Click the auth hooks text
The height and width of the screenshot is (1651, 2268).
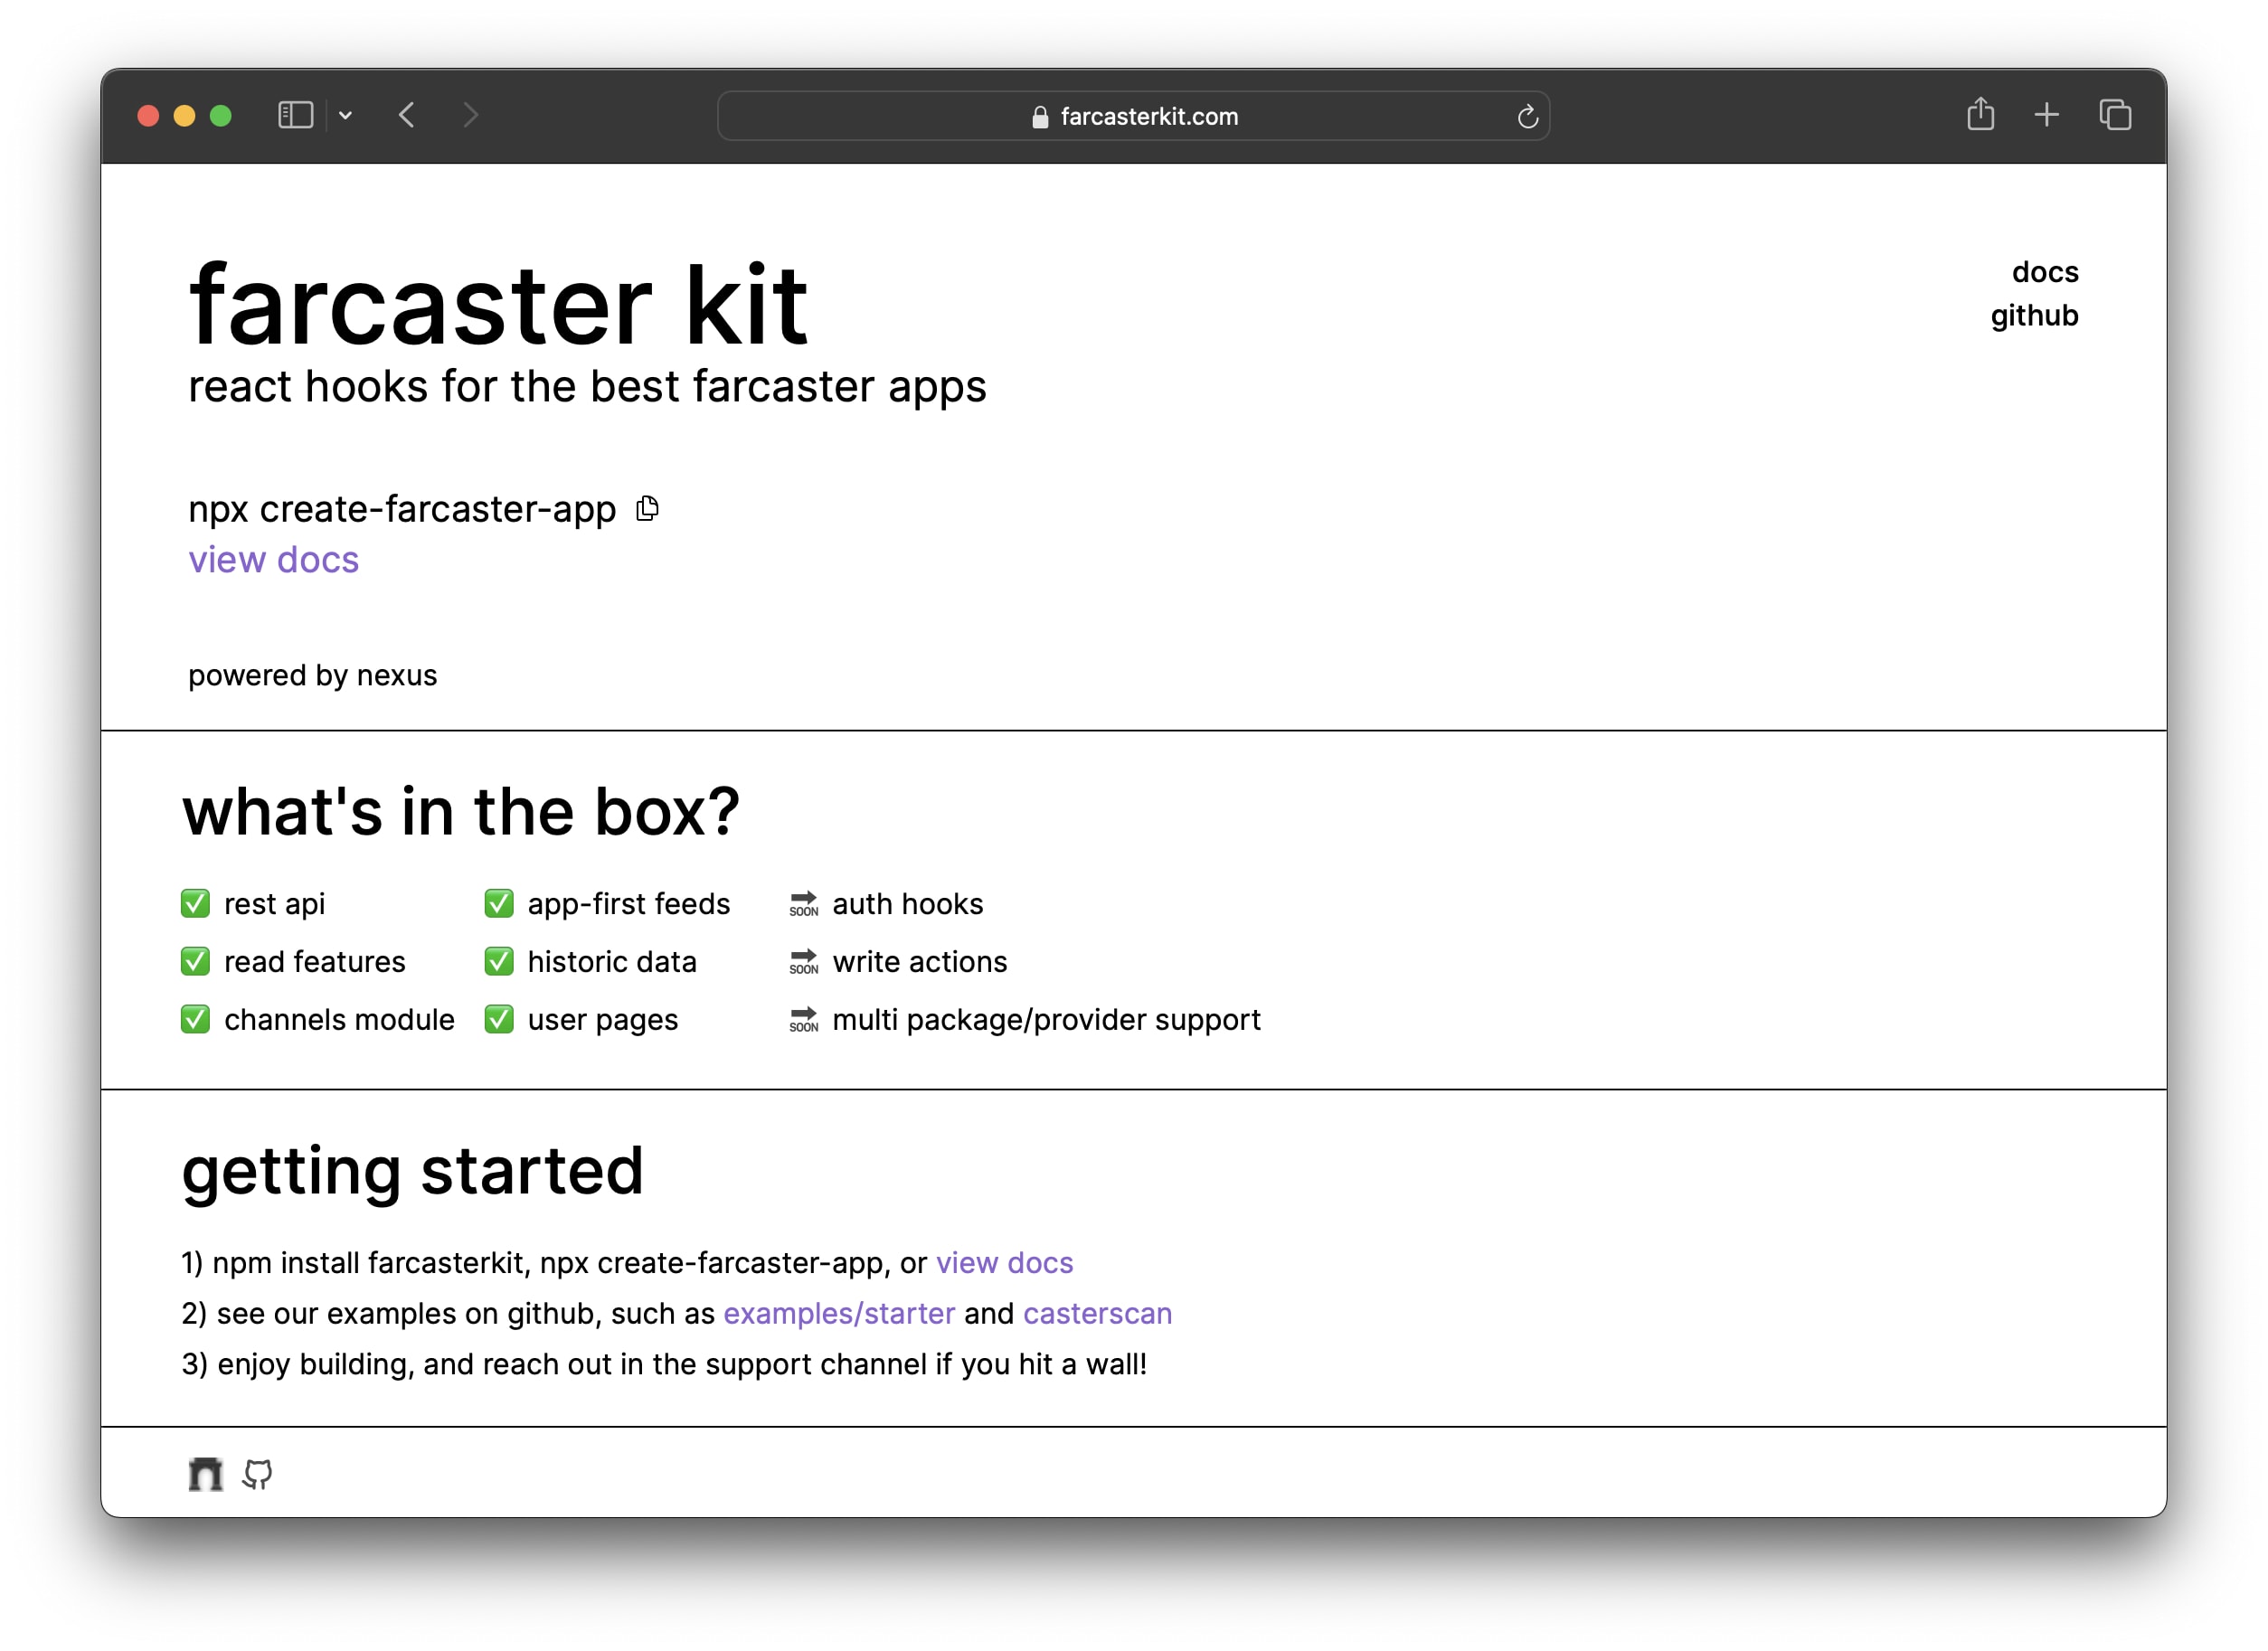point(908,905)
